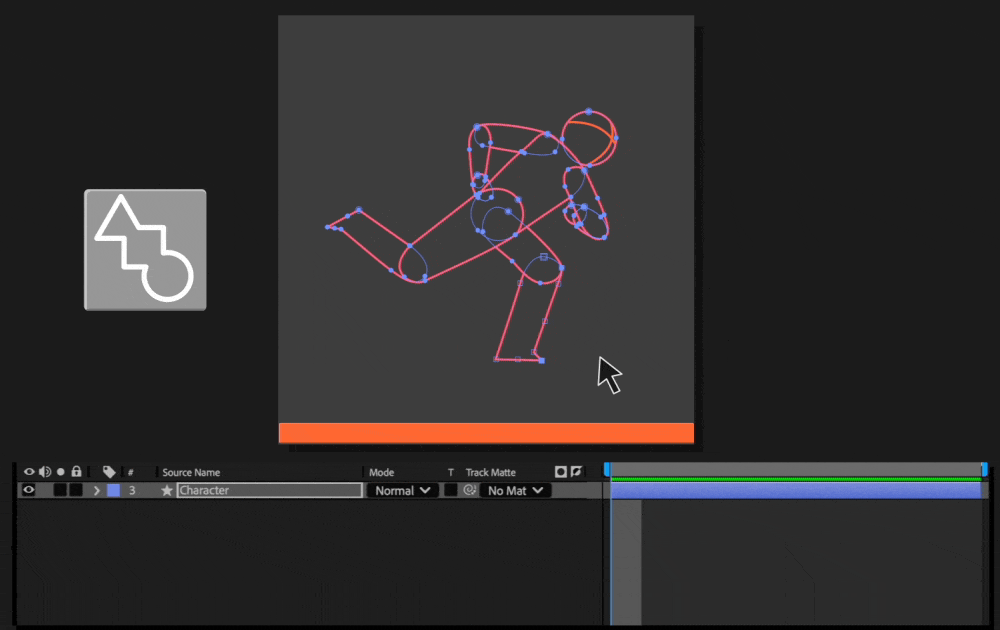Open the No Mat track matte dropdown
The height and width of the screenshot is (630, 1000).
click(x=515, y=490)
